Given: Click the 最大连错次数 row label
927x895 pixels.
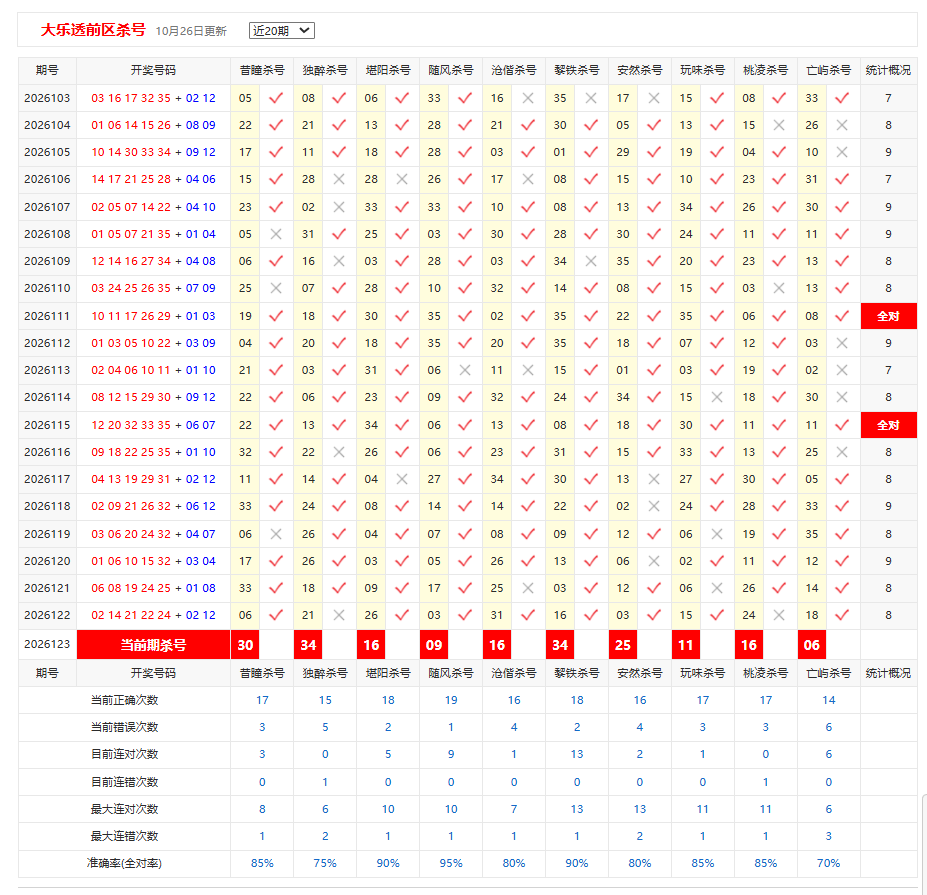Looking at the screenshot, I should [124, 836].
